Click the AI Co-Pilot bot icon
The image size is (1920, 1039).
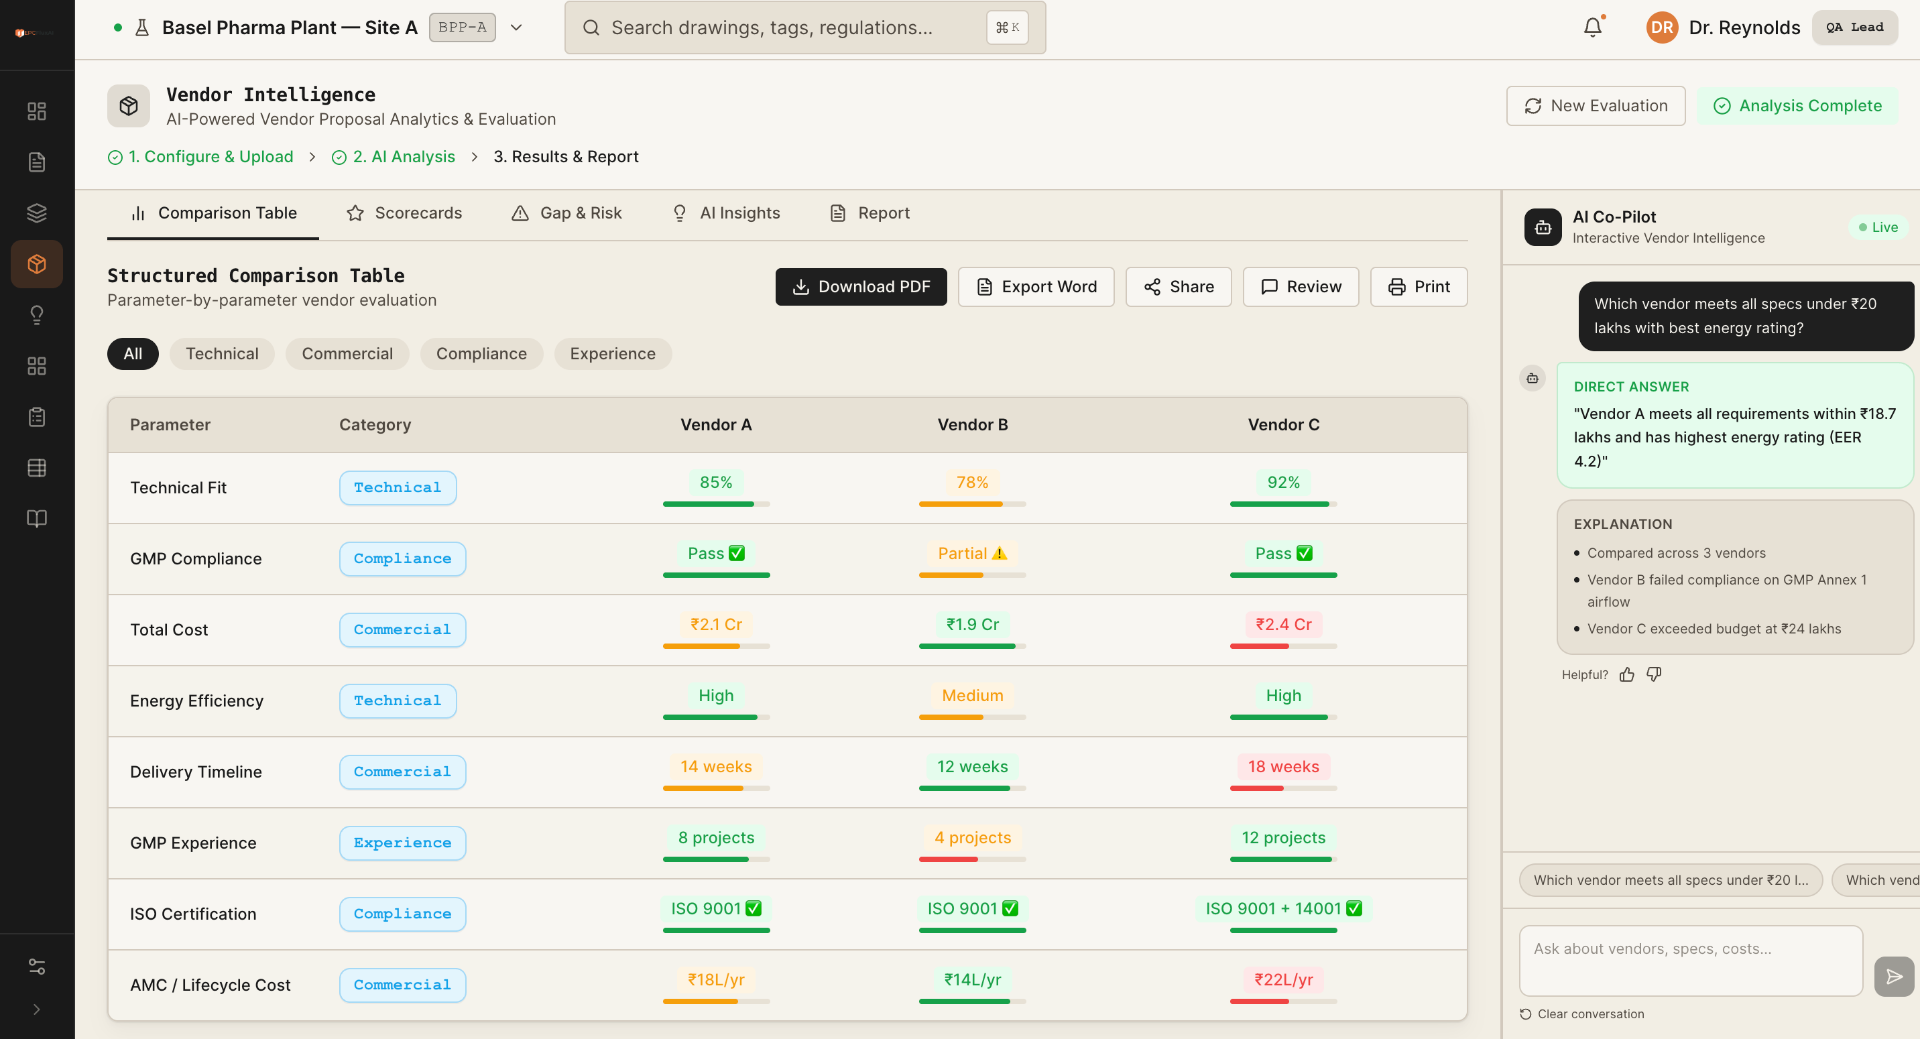click(1543, 227)
